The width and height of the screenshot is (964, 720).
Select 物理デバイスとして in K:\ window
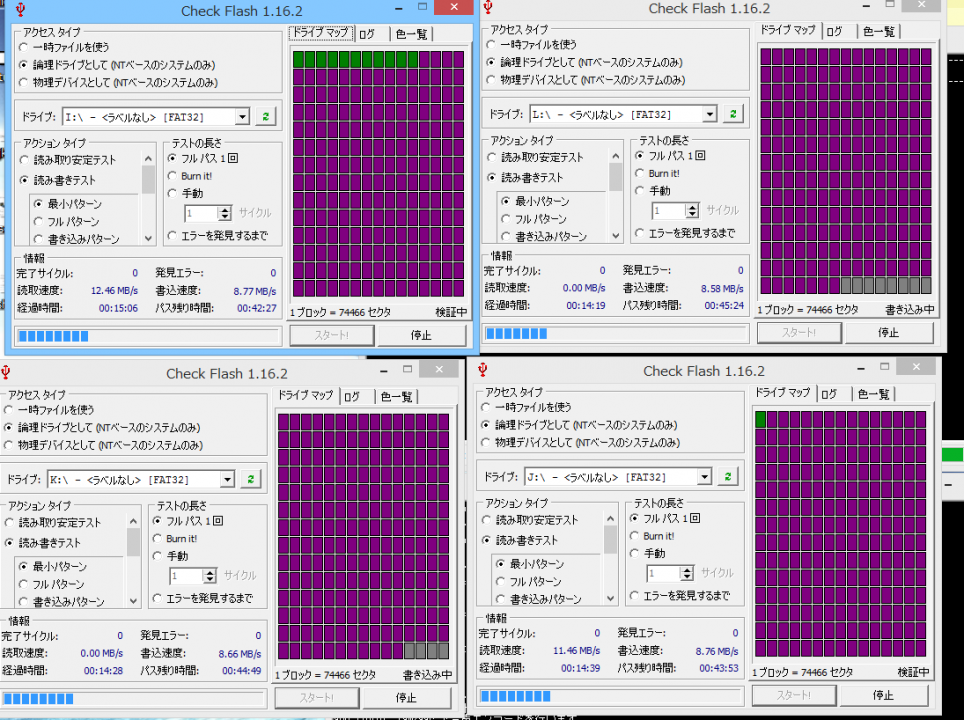point(104,445)
